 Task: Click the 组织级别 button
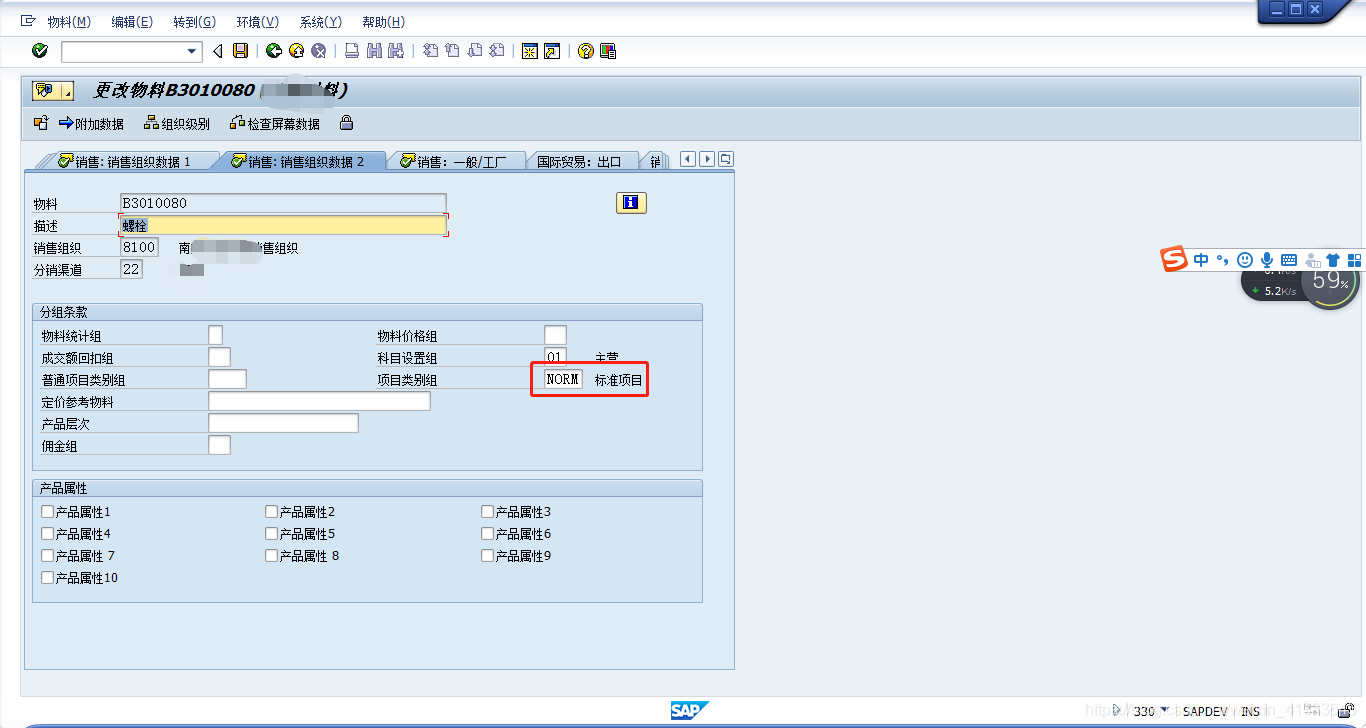click(x=177, y=123)
